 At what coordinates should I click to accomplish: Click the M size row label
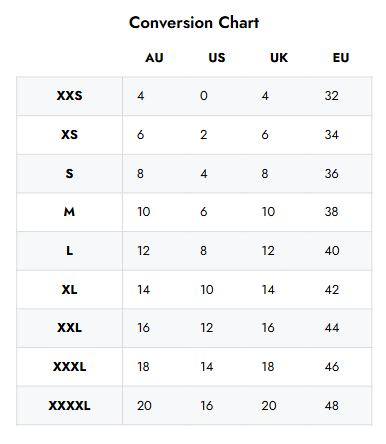click(69, 212)
